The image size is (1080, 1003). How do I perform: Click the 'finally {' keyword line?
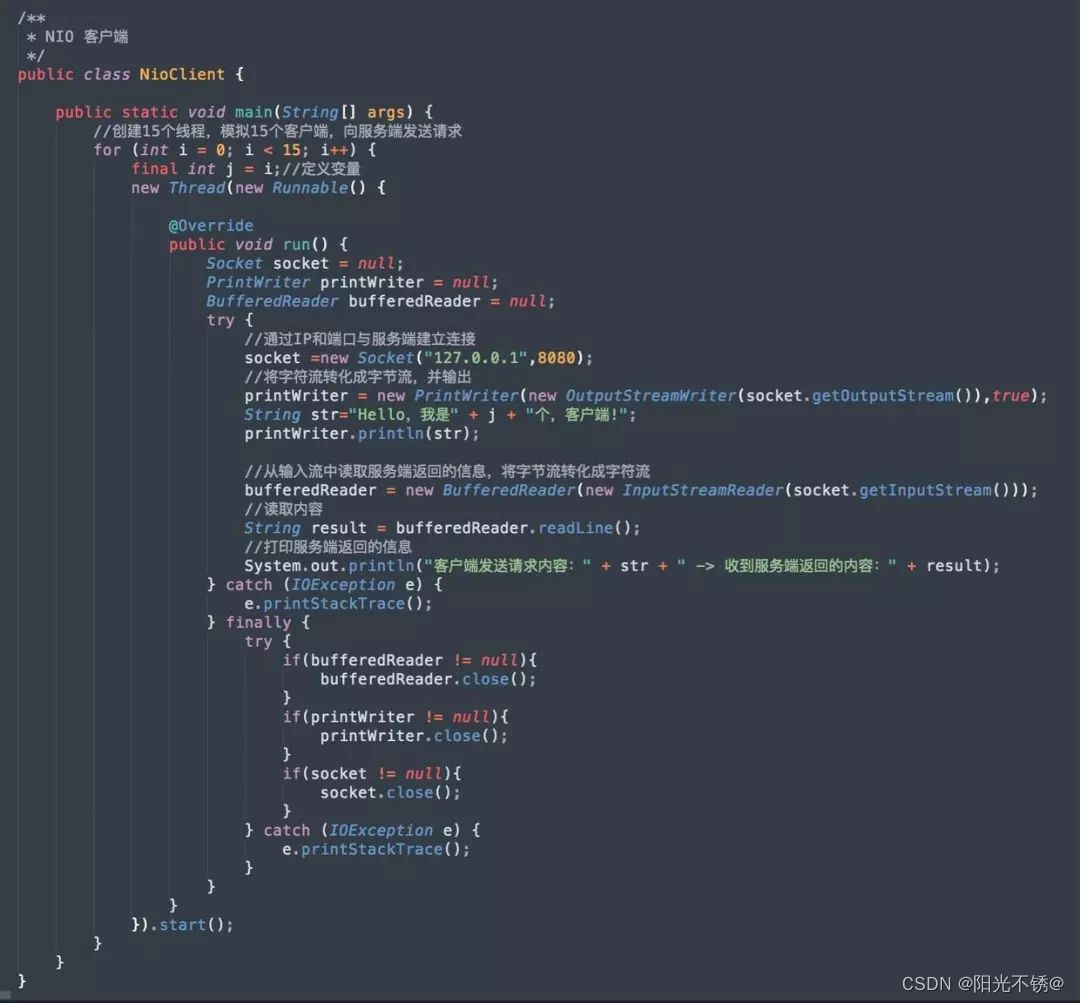click(258, 623)
